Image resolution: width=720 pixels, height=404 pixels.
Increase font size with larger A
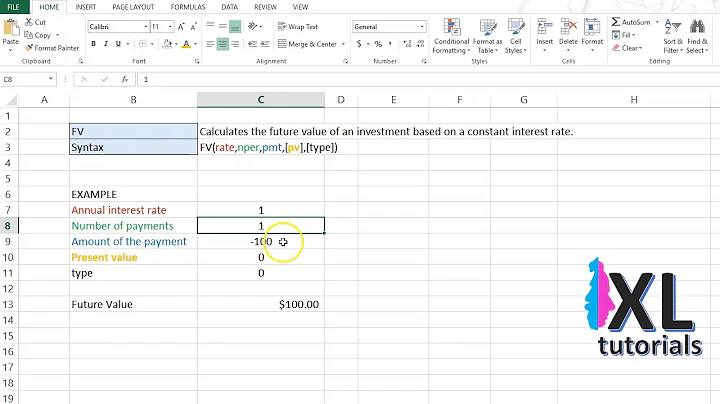pos(181,27)
